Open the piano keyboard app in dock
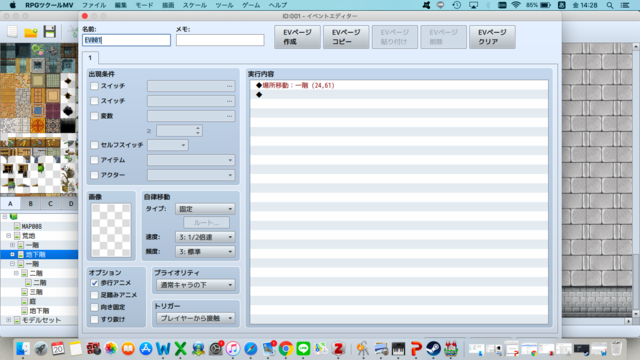 click(x=398, y=349)
